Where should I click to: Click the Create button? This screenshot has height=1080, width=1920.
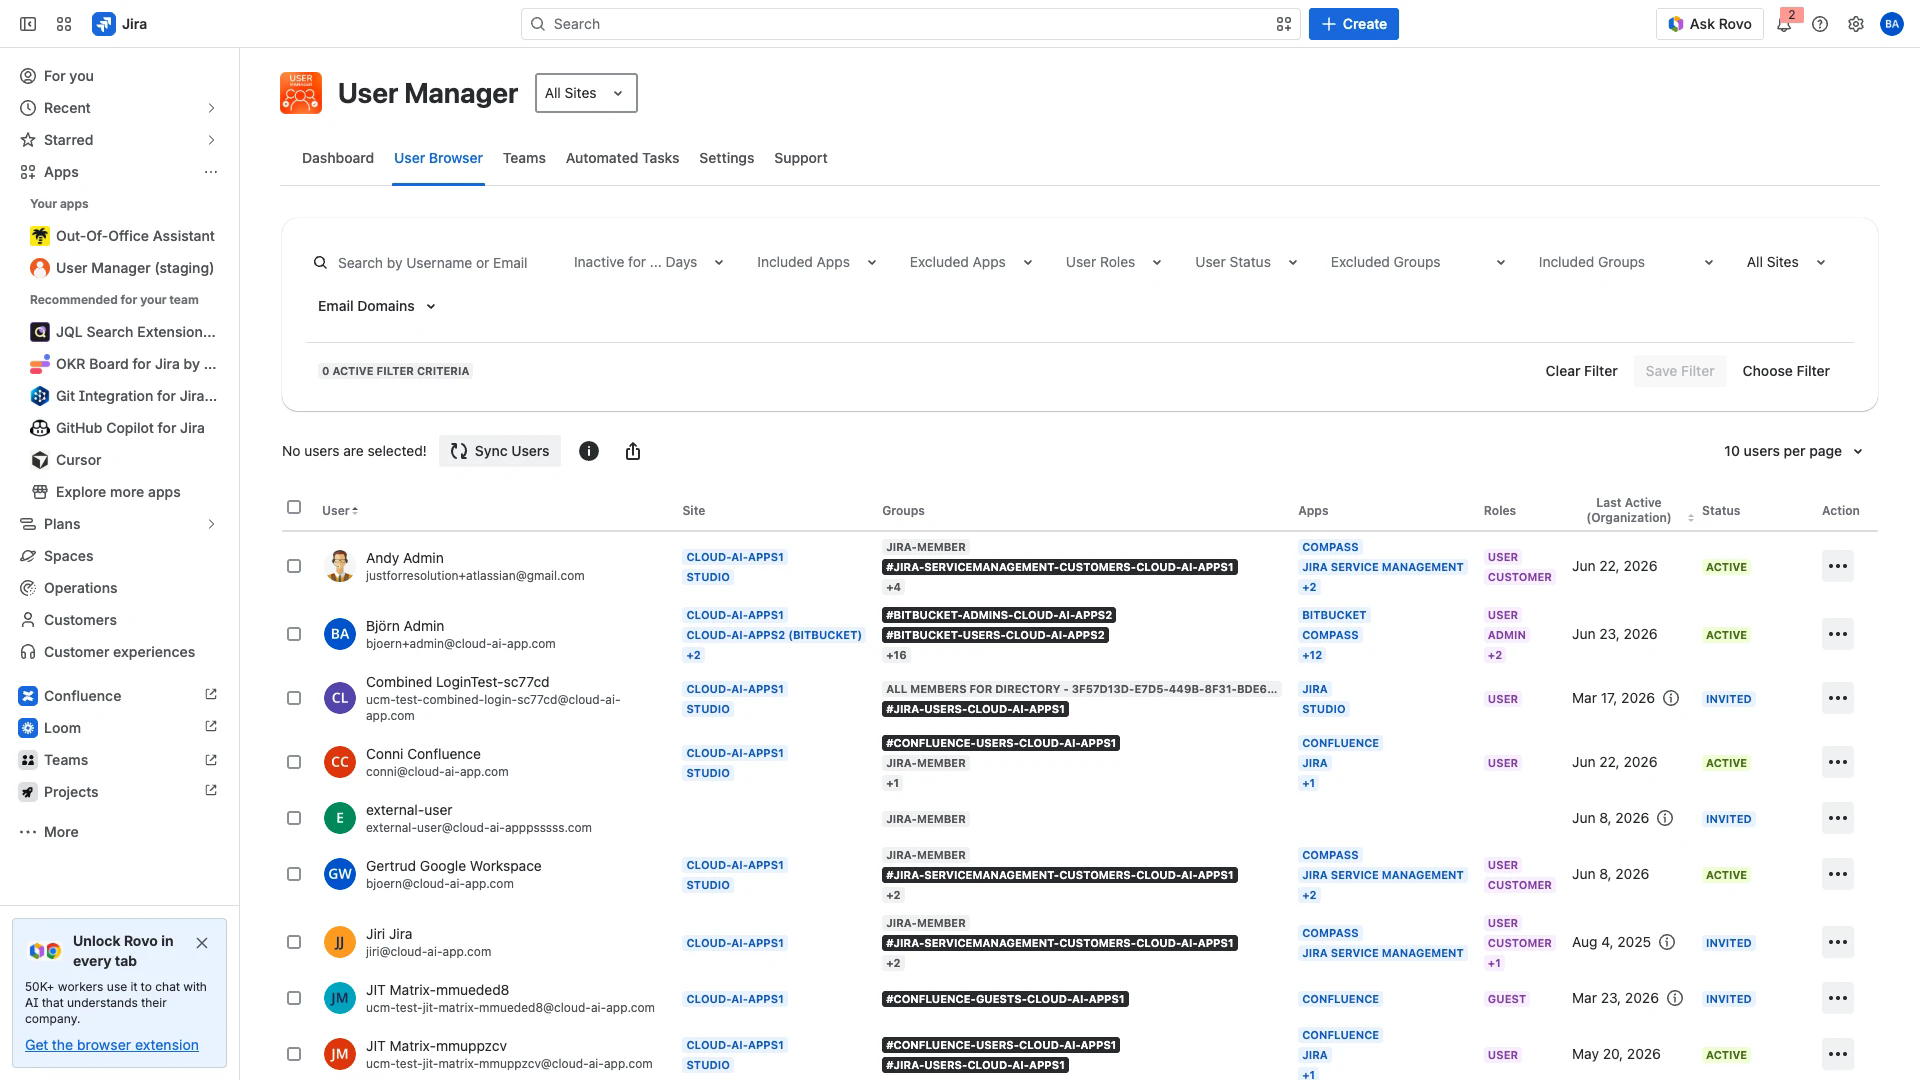[1353, 24]
